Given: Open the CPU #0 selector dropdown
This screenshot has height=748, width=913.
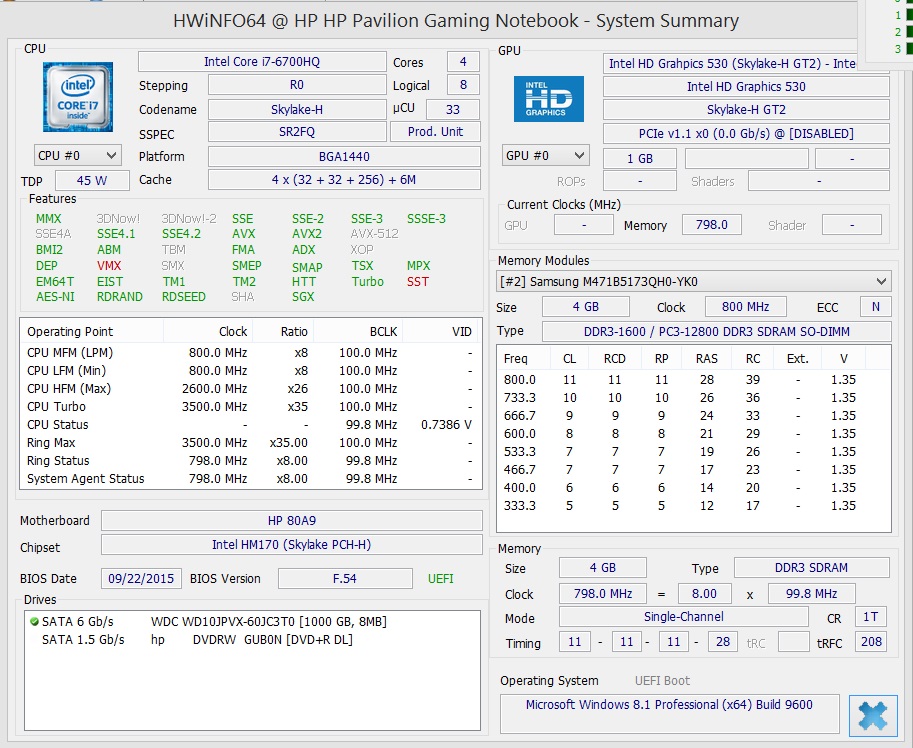Looking at the screenshot, I should [77, 156].
